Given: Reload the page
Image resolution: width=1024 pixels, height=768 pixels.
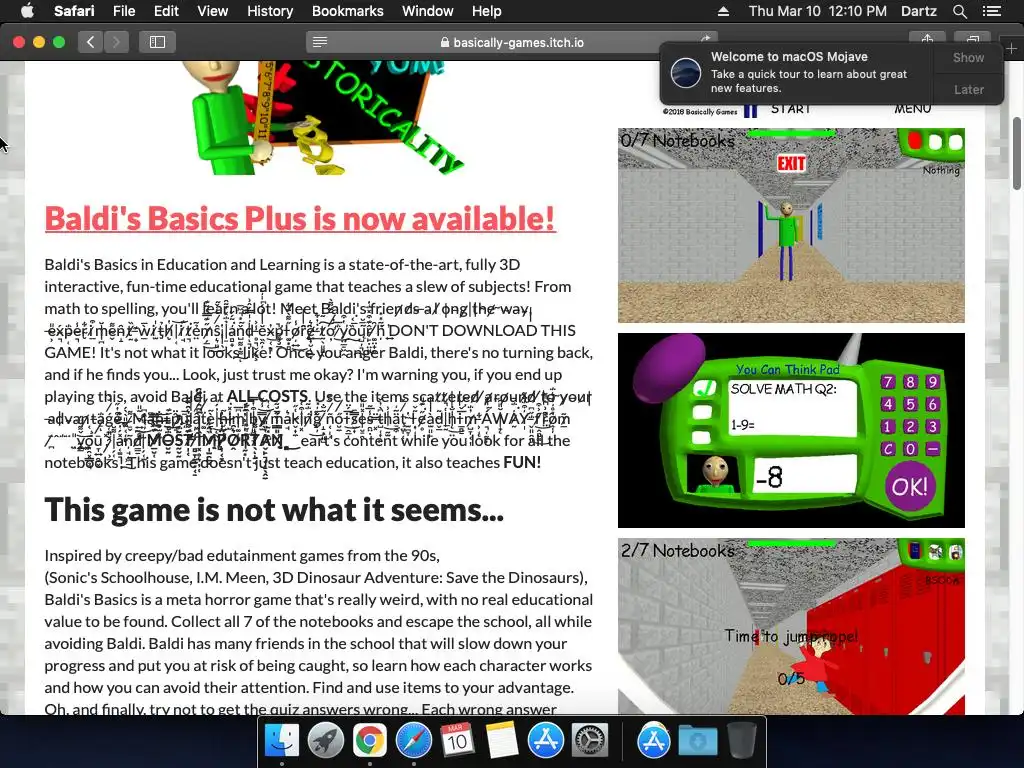Looking at the screenshot, I should pos(705,39).
